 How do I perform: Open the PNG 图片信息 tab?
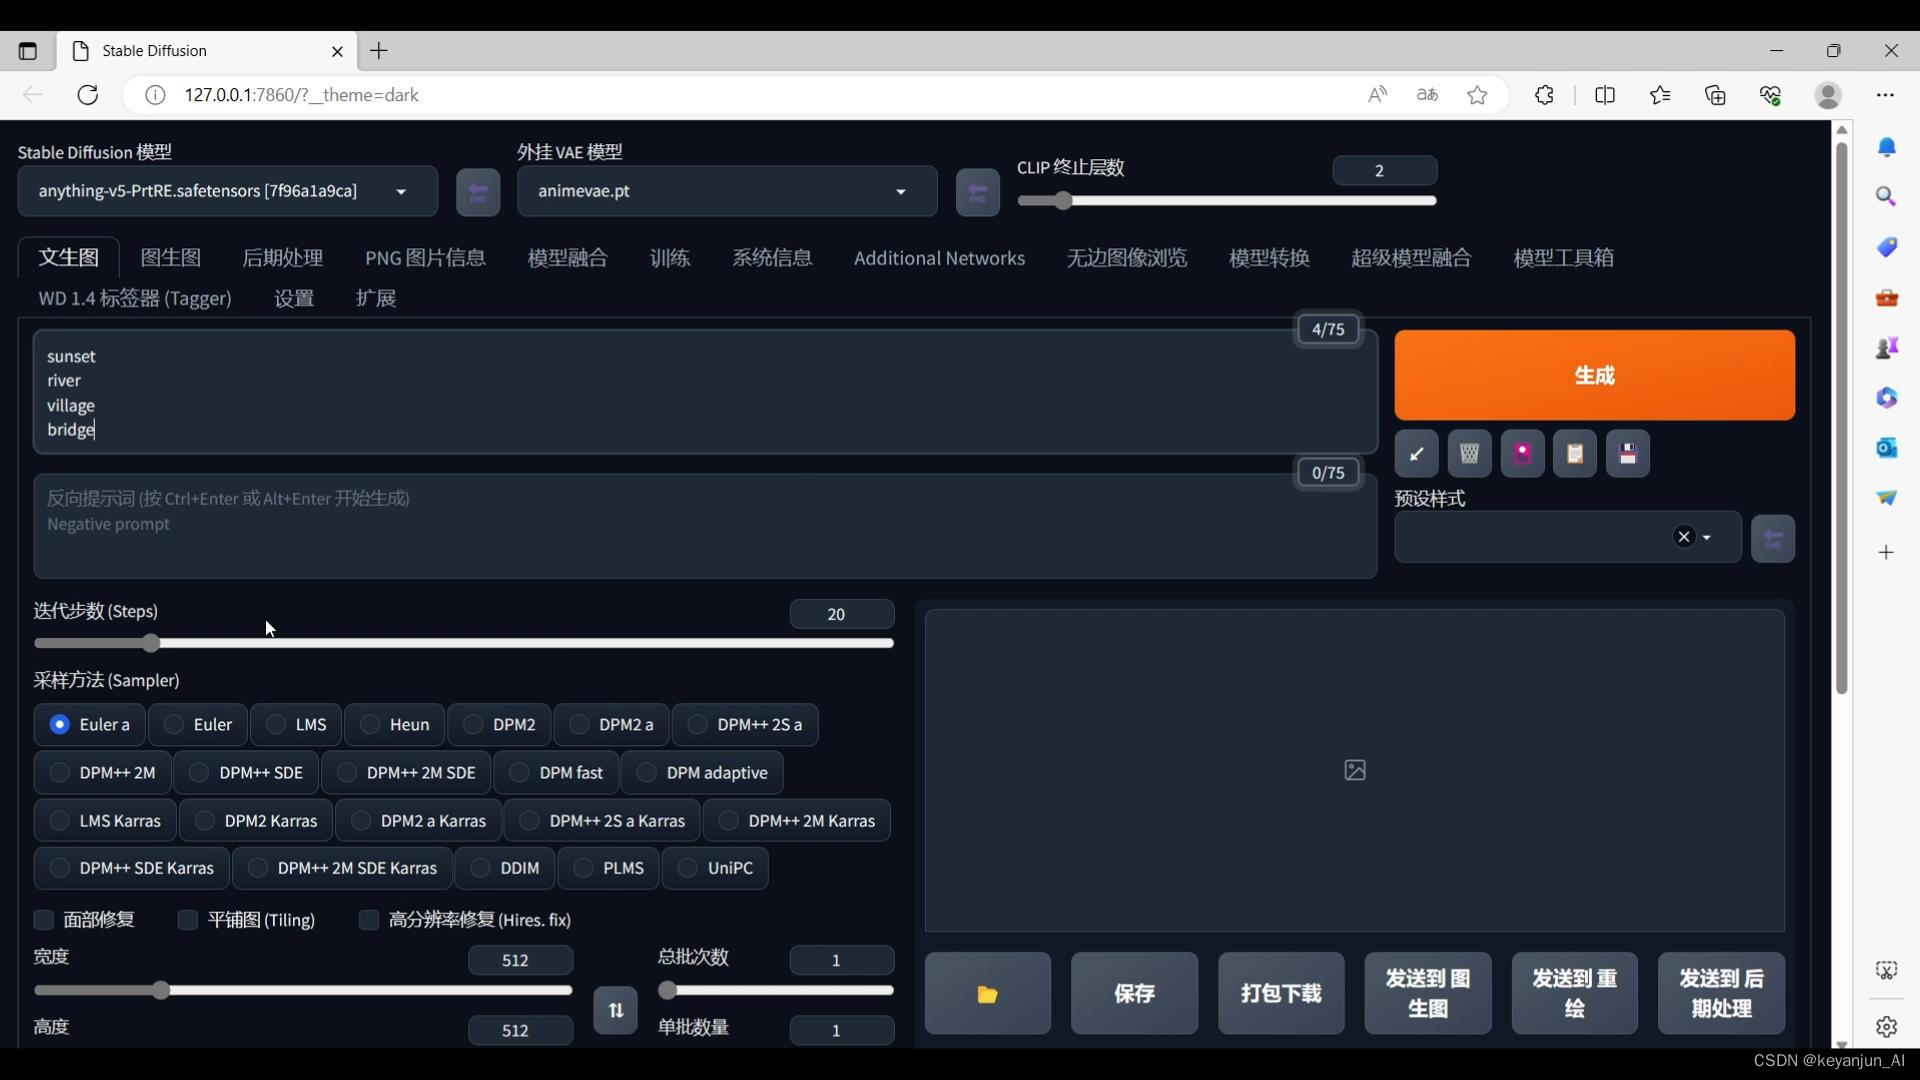pos(426,258)
